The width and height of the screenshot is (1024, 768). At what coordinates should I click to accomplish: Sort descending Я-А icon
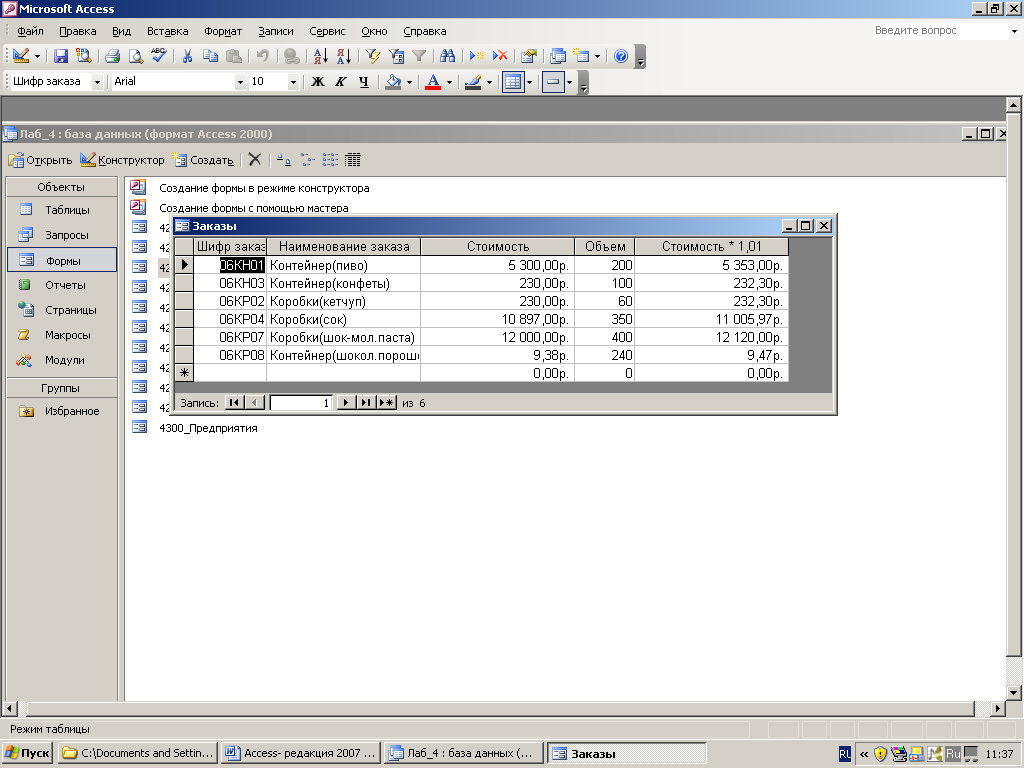(344, 56)
